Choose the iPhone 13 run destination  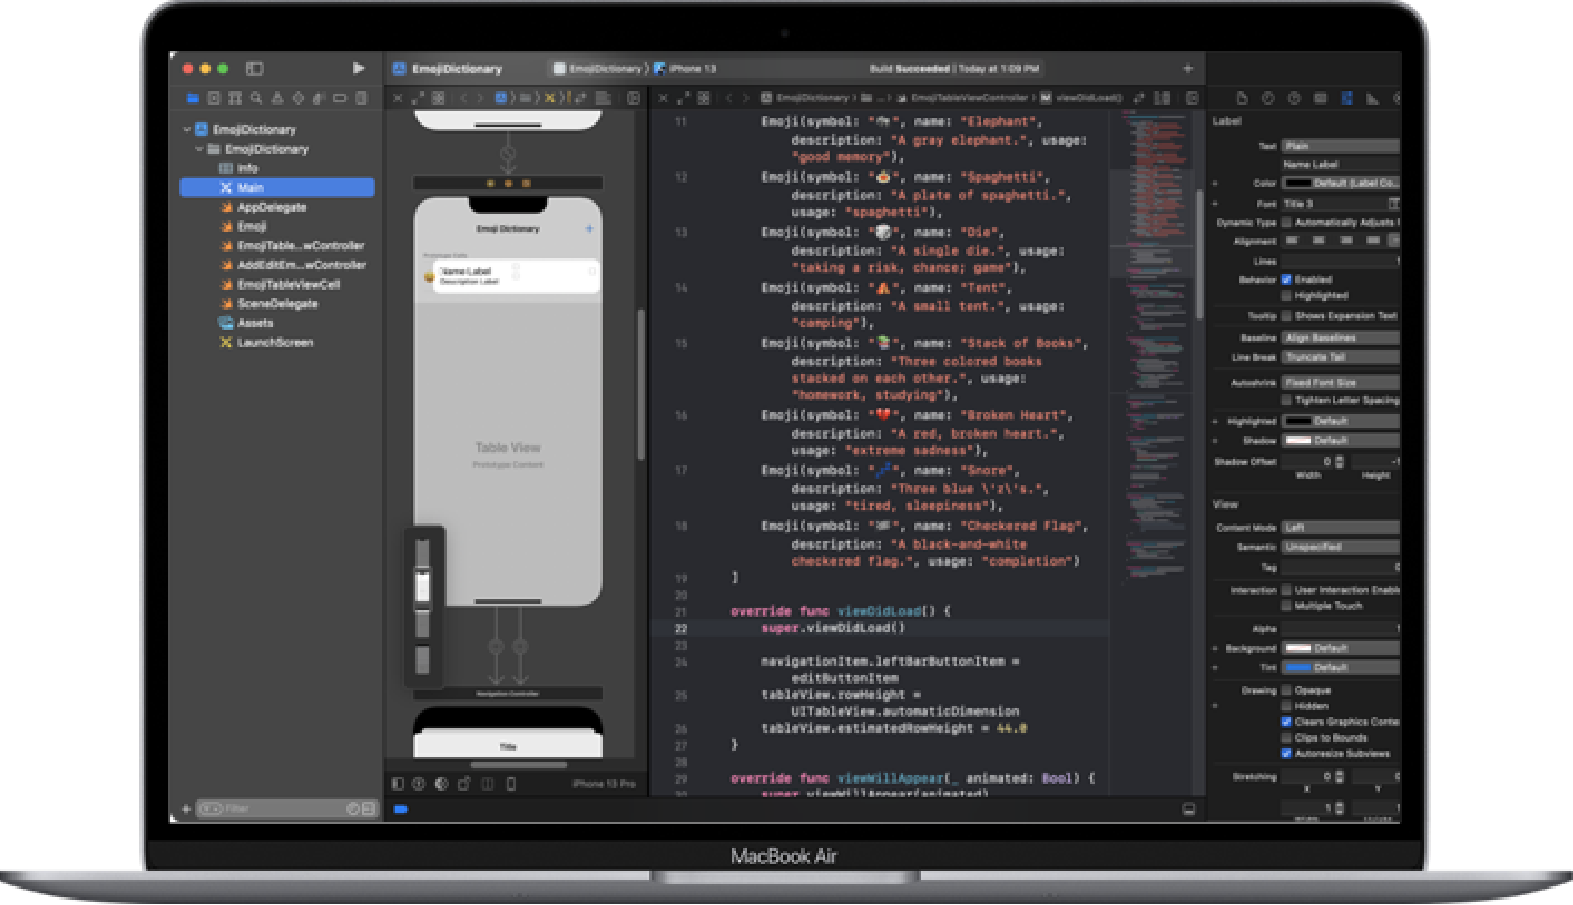click(685, 69)
